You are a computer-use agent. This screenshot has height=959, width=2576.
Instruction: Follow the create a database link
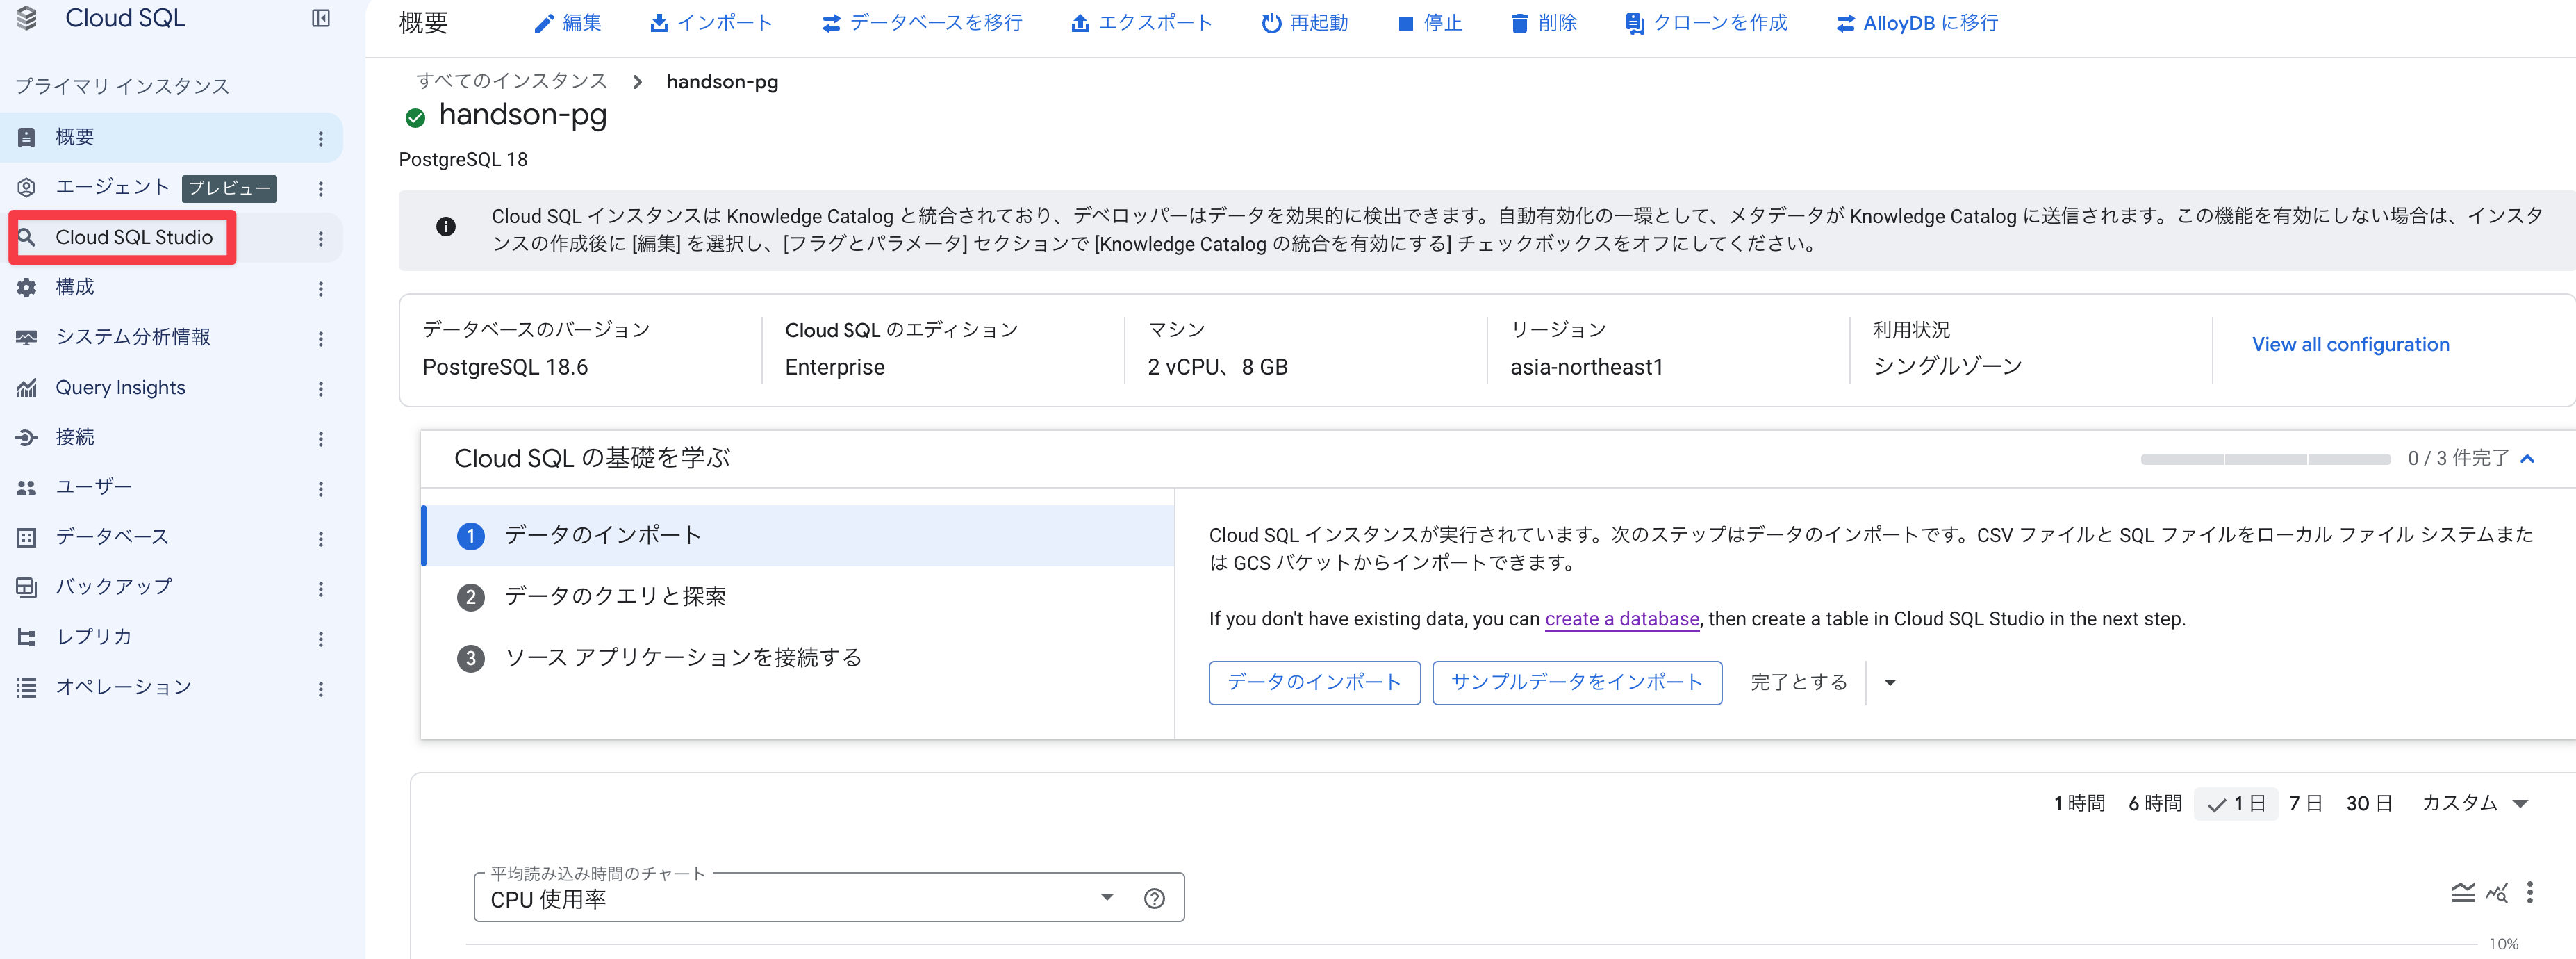pos(1621,619)
